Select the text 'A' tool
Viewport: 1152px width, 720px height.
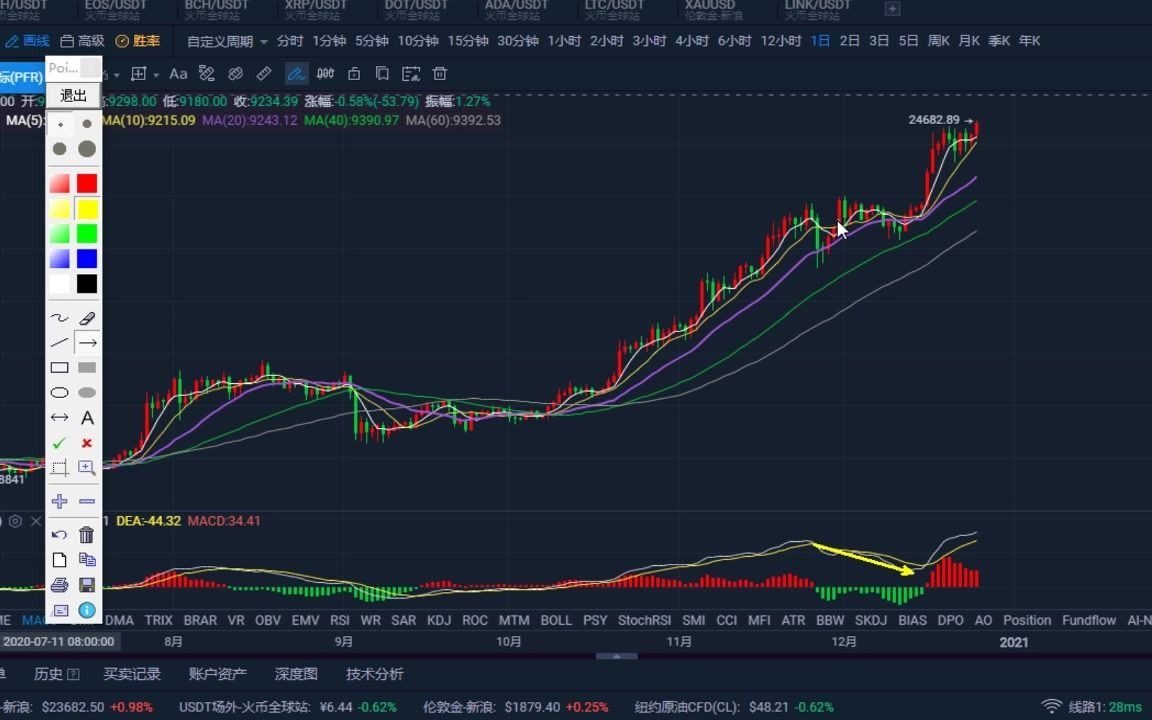[x=87, y=417]
